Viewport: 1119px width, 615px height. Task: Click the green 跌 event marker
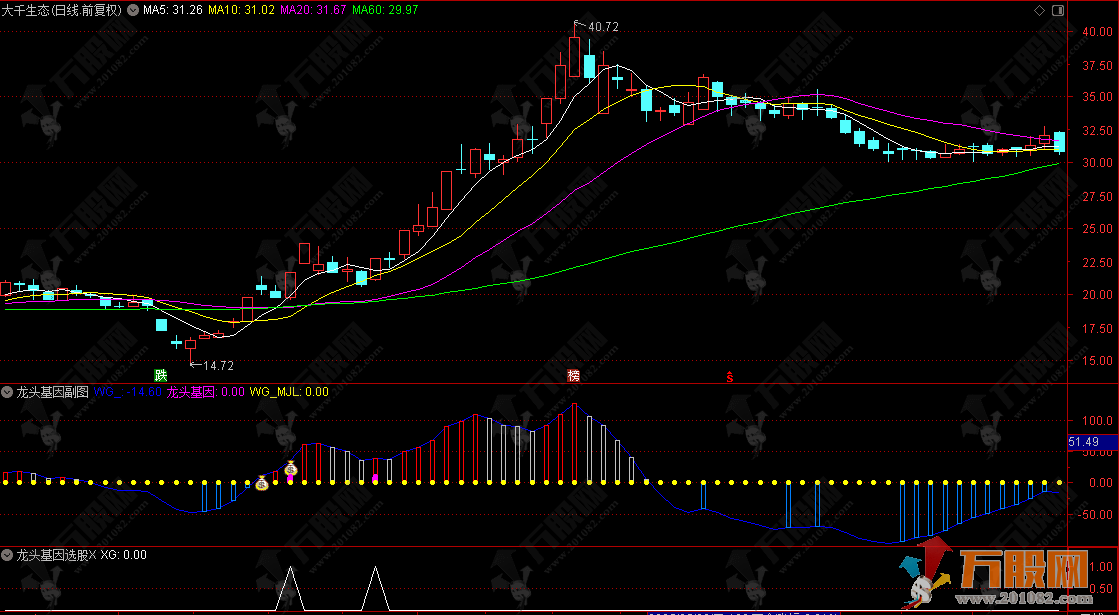point(161,375)
